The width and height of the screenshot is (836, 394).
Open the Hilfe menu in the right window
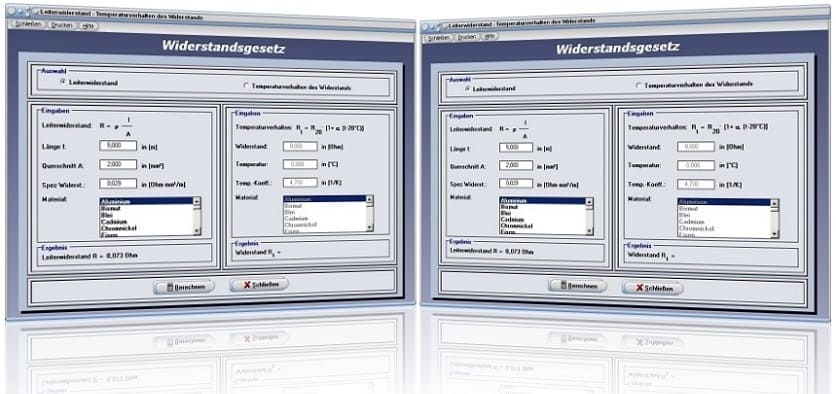coord(490,36)
